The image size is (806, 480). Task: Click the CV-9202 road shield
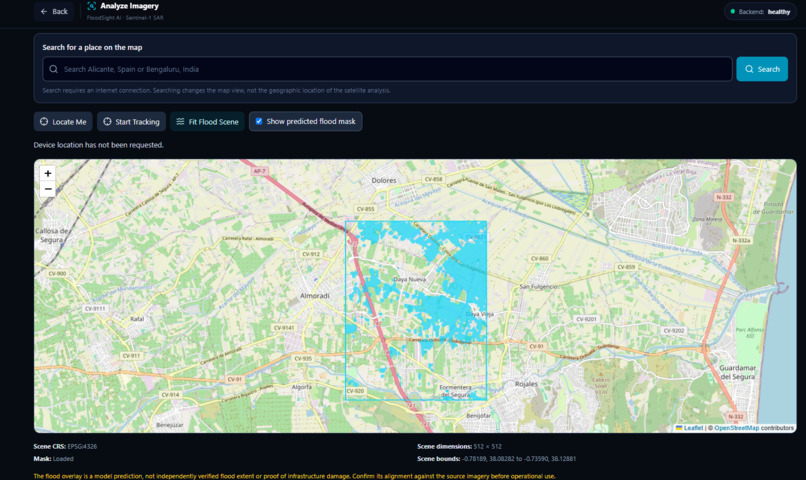(x=674, y=330)
